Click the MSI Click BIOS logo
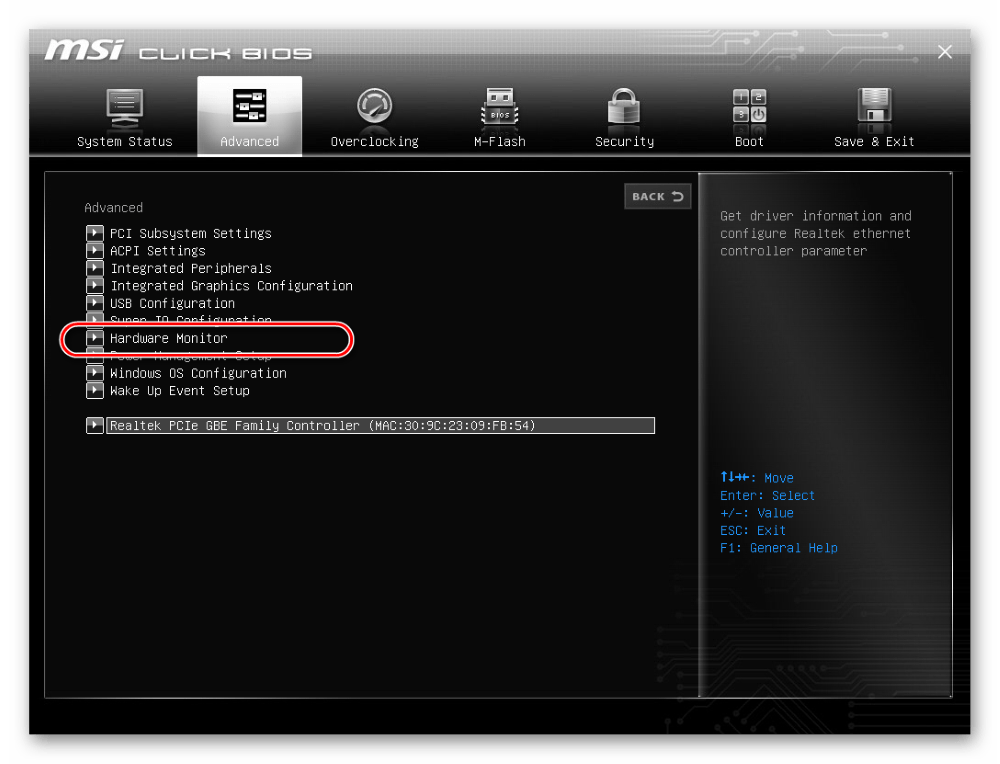 tap(178, 52)
